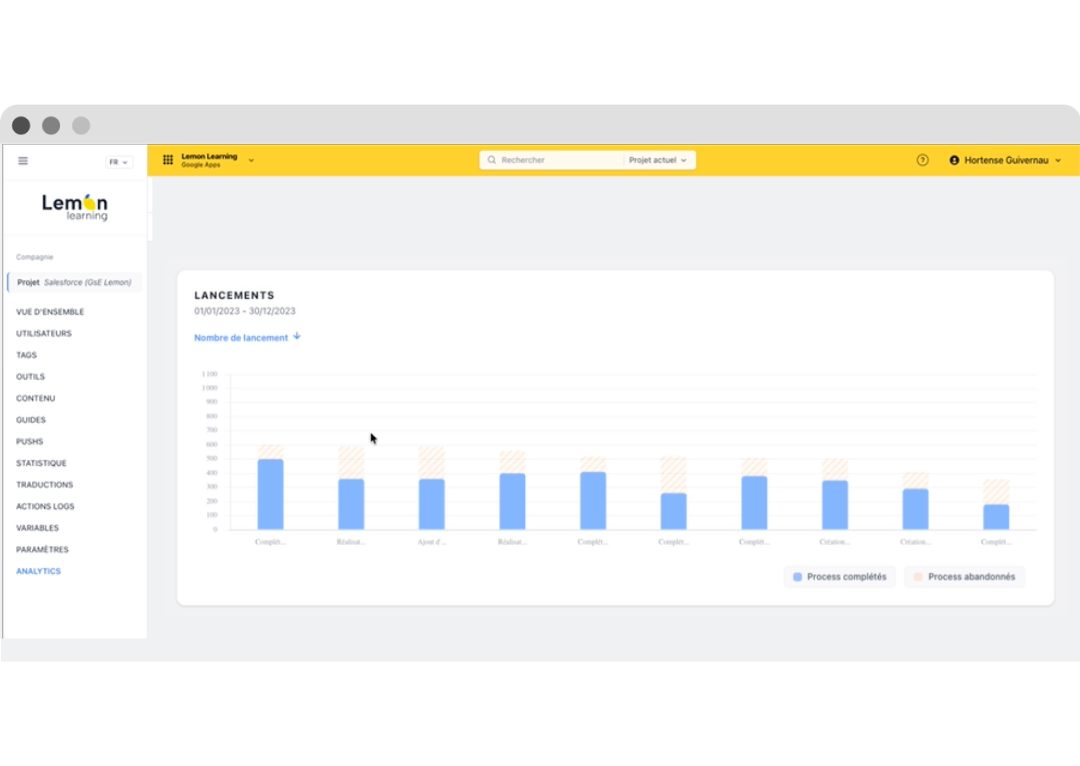Viewport: 1080px width, 766px height.
Task: Click into the Rechercher search field
Action: click(x=558, y=160)
